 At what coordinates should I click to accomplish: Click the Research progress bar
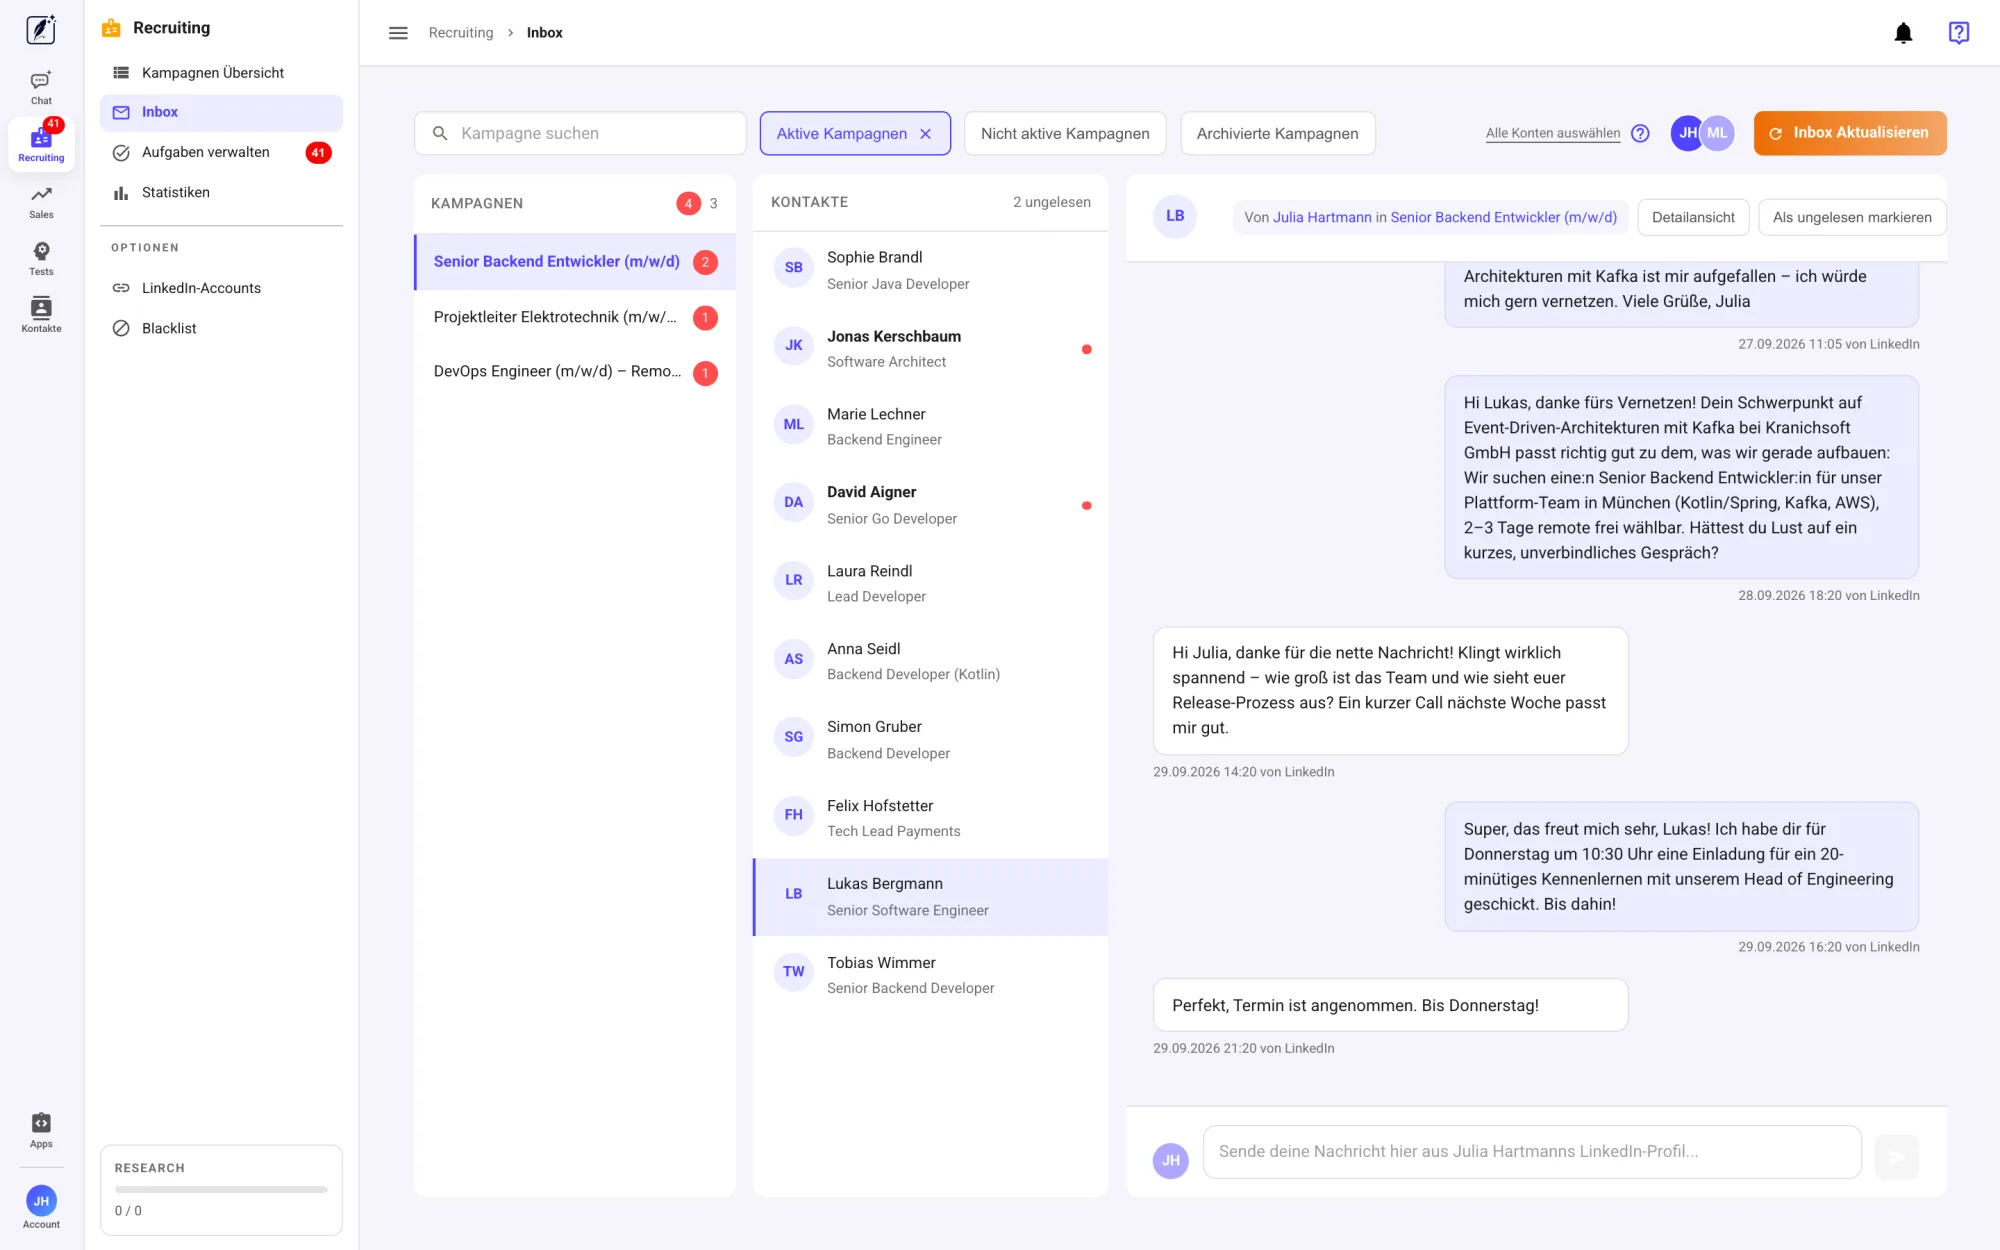[221, 1189]
